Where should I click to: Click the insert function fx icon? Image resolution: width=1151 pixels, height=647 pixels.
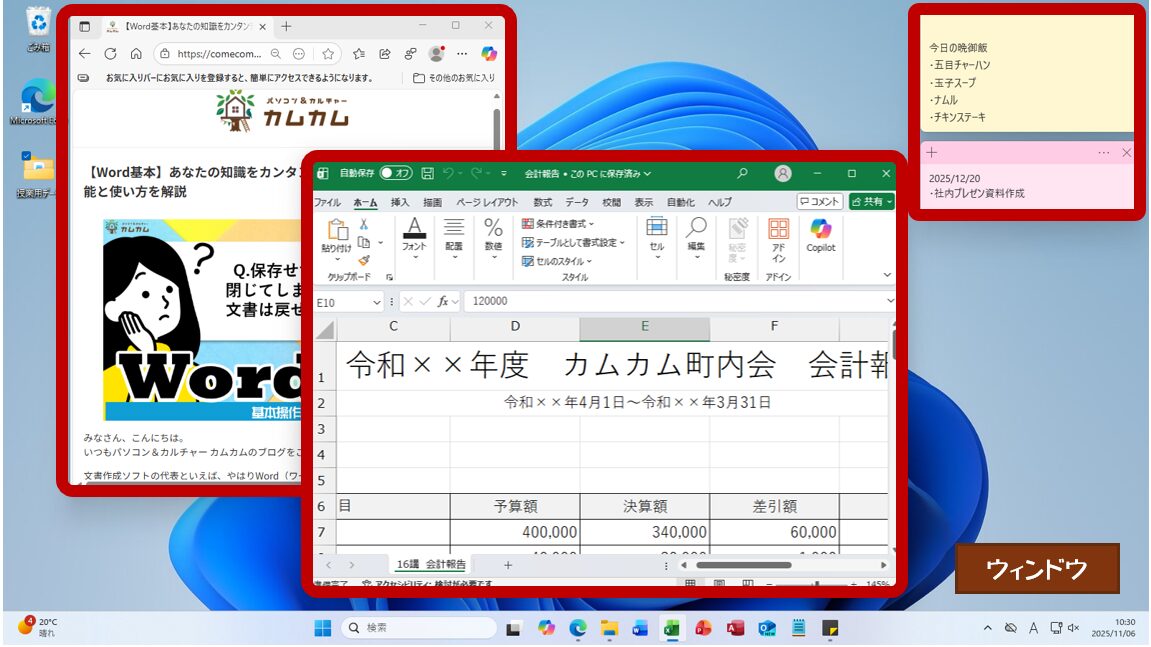pyautogui.click(x=443, y=301)
